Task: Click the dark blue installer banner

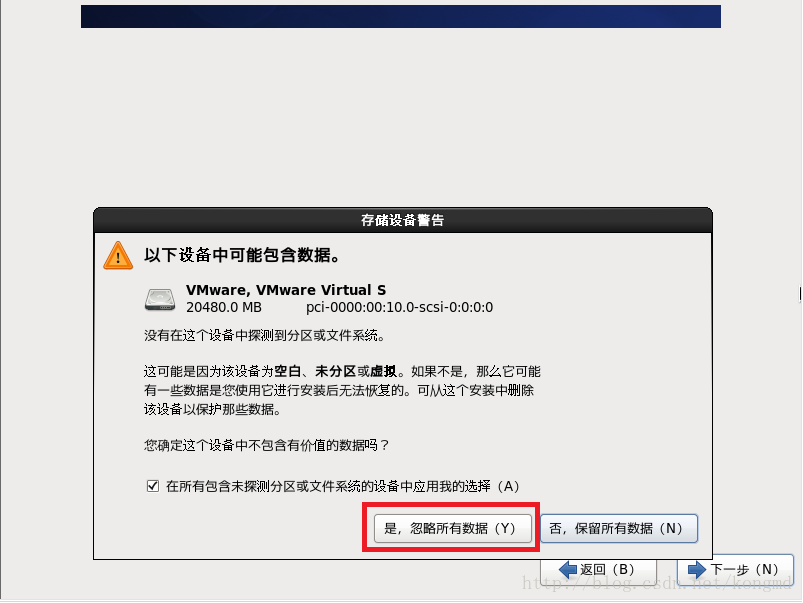Action: coord(401,16)
